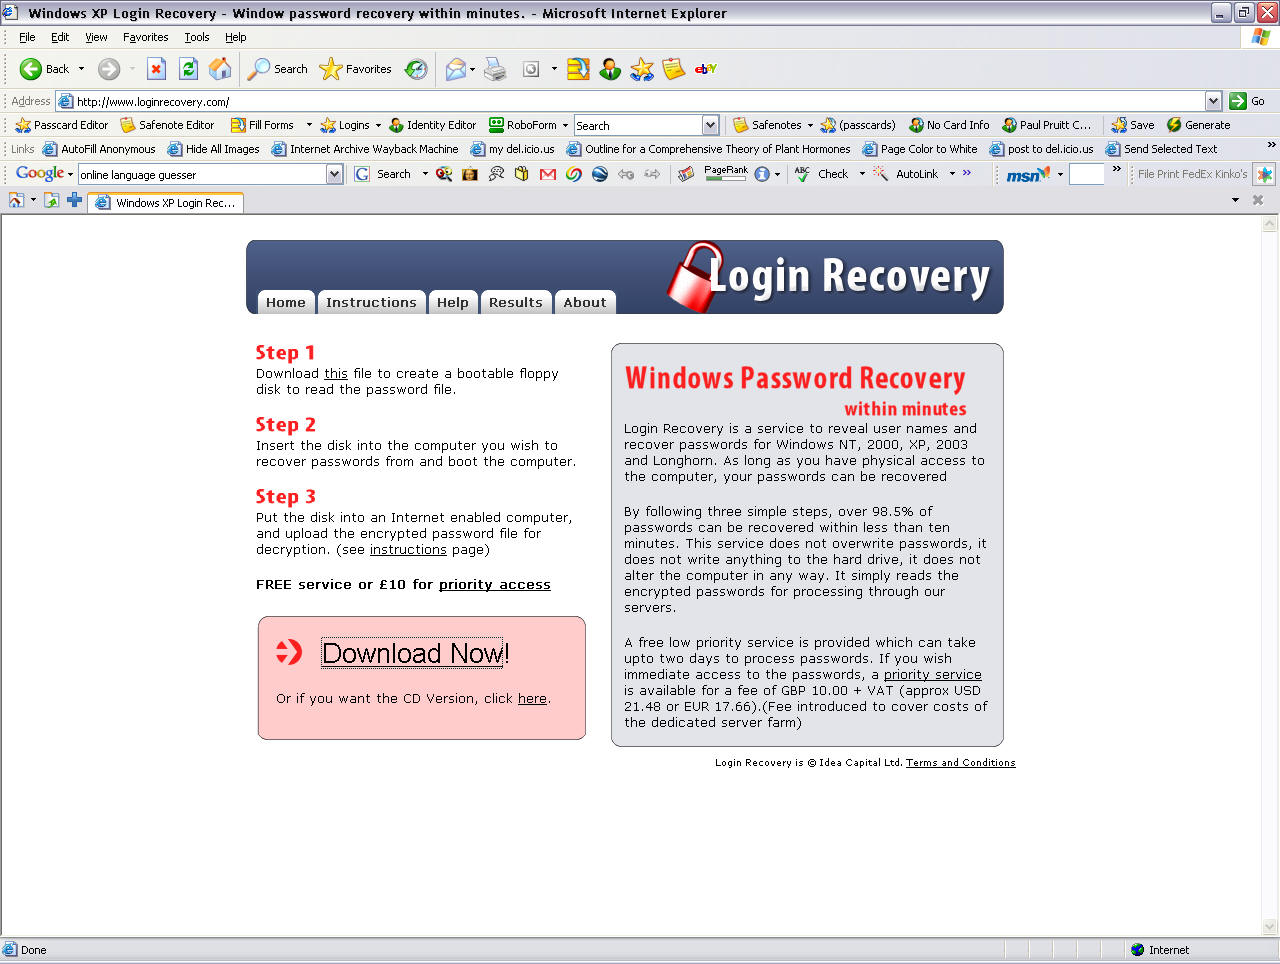Viewport: 1280px width, 964px height.
Task: Open the Safenote Editor
Action: pos(167,125)
